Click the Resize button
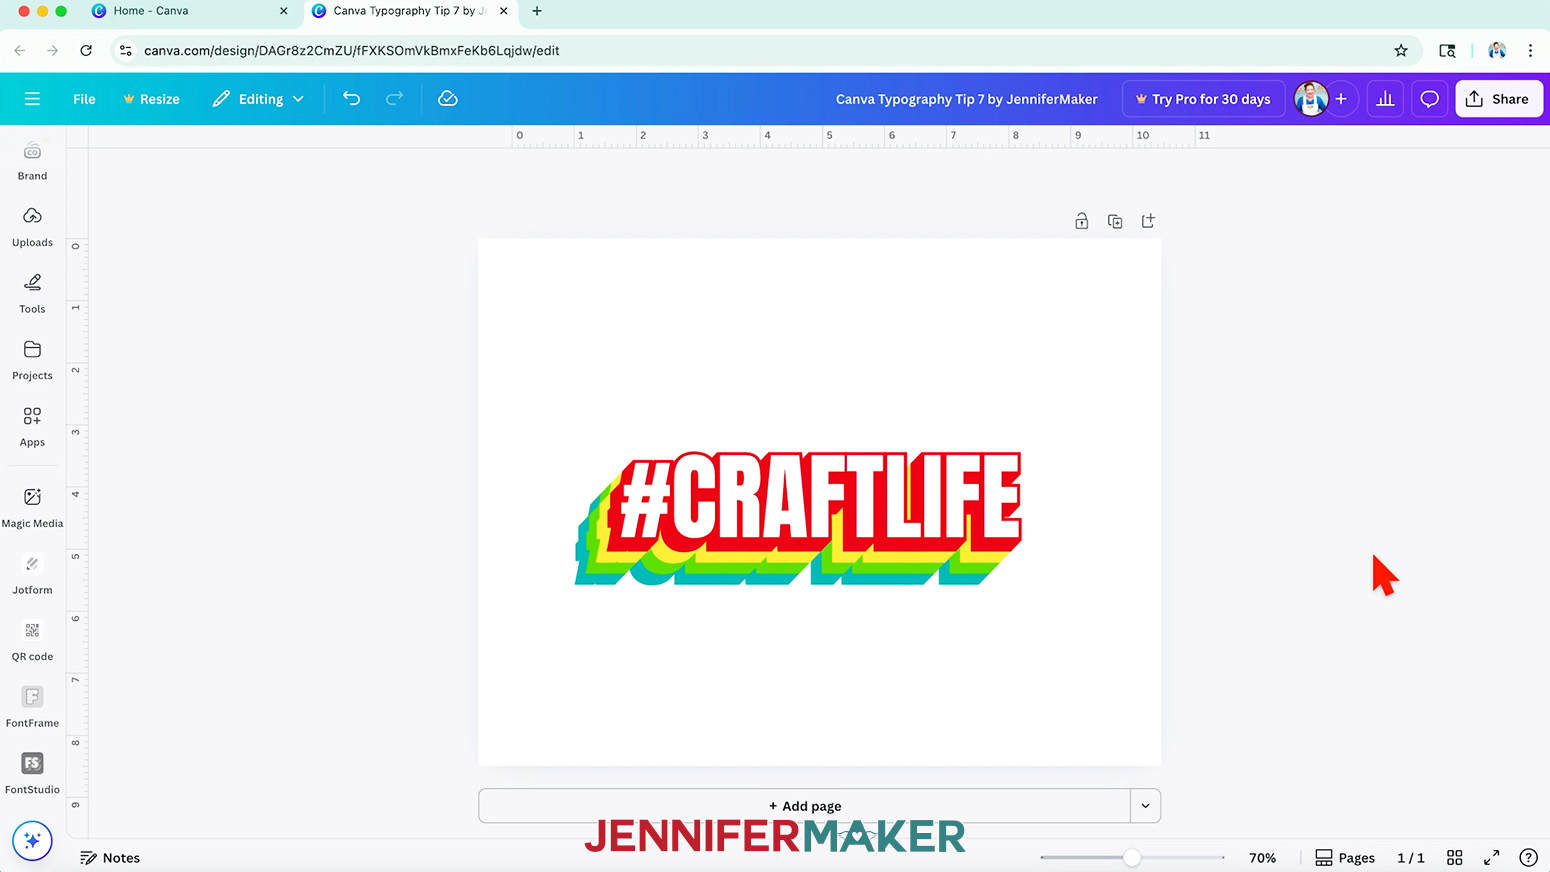The image size is (1550, 872). pos(151,99)
